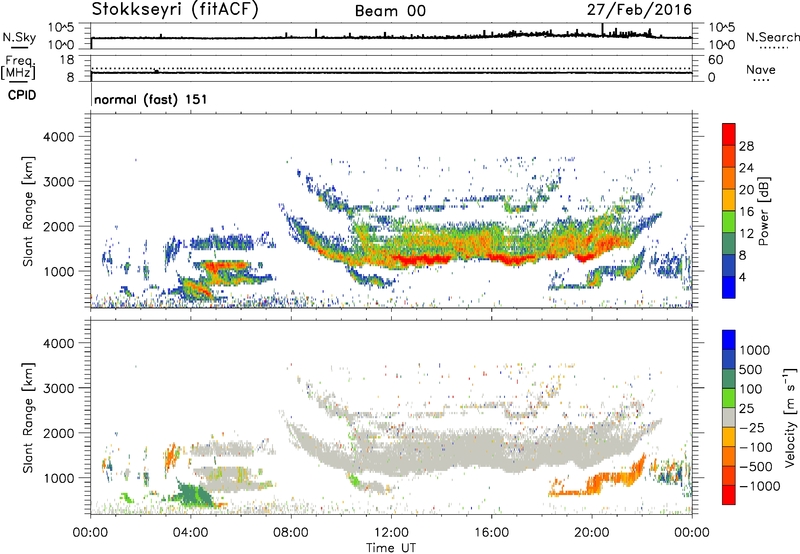Click the intense red power echo near 13:00
800x554 pixels.
click(x=421, y=260)
